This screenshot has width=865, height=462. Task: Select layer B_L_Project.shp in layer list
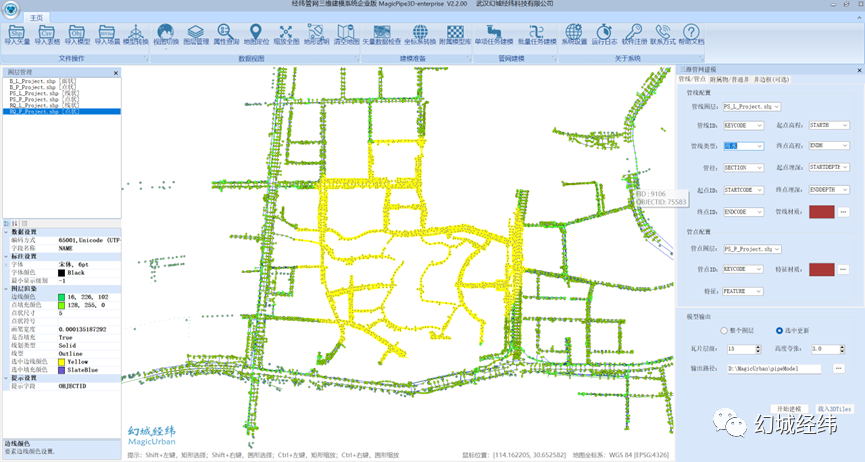click(42, 81)
